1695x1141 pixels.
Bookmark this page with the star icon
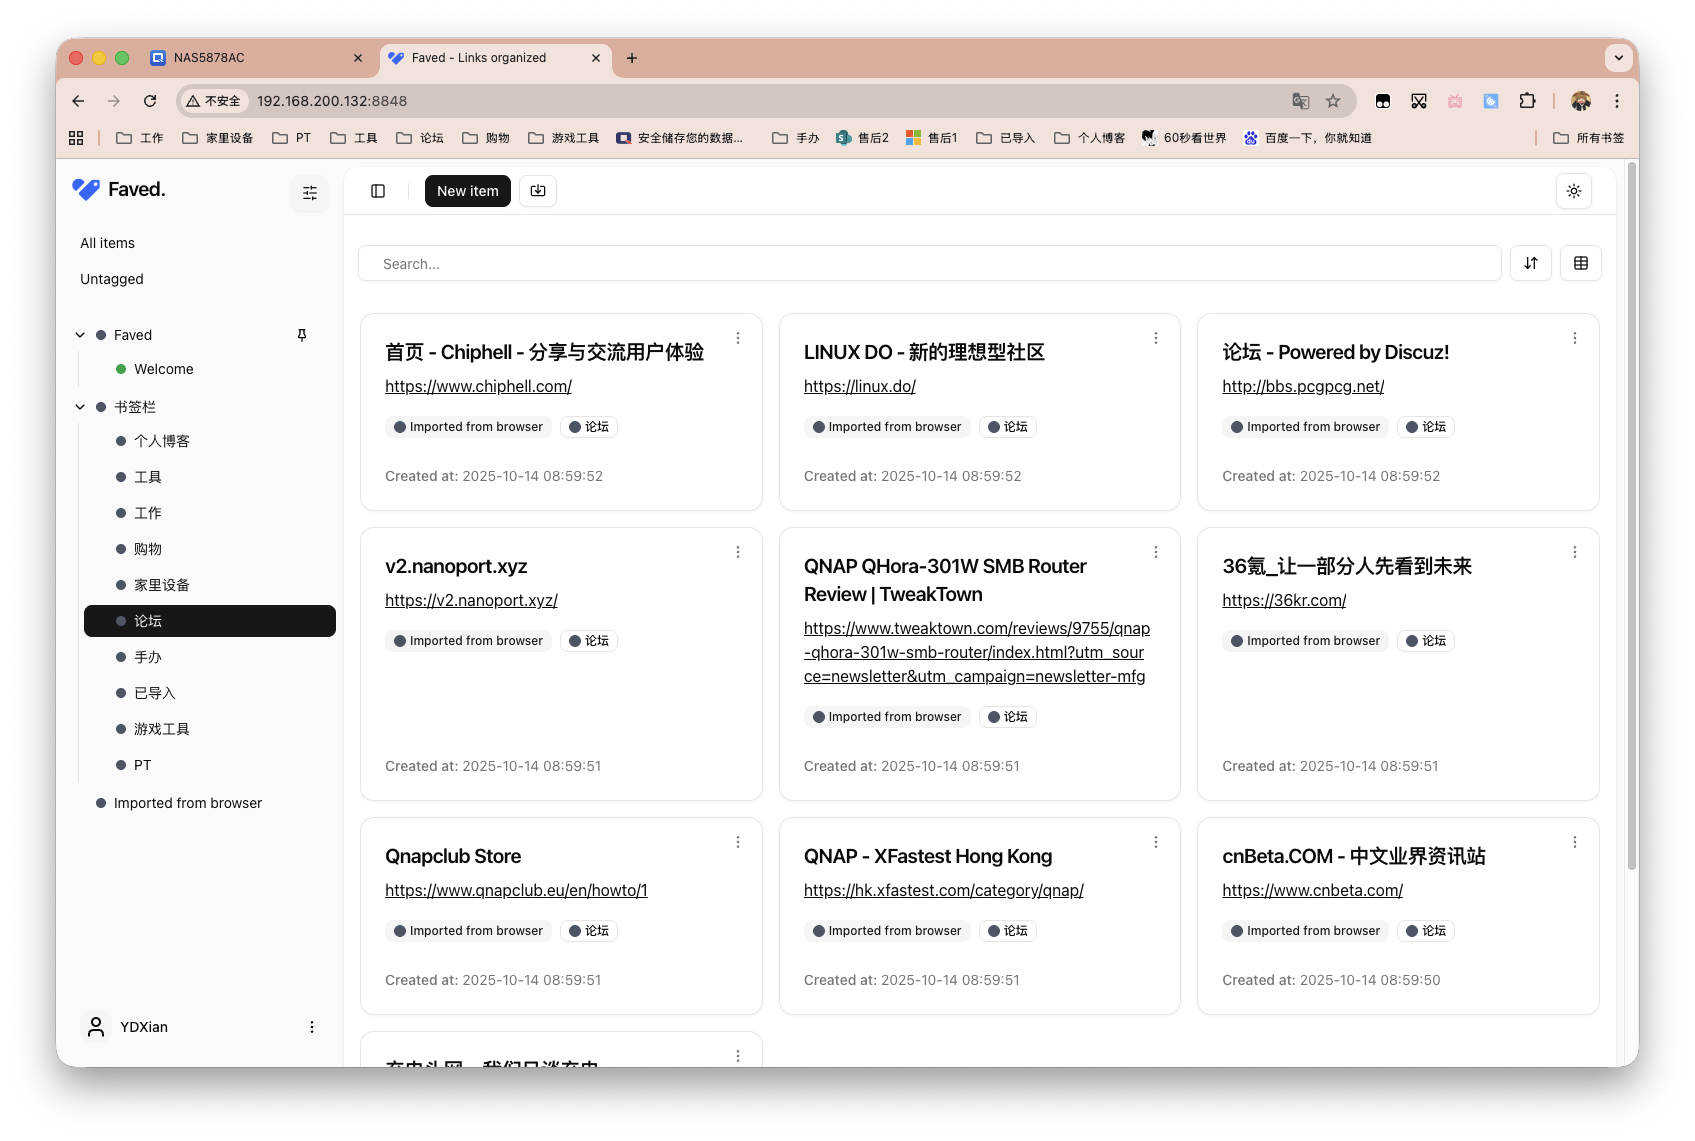pos(1333,101)
